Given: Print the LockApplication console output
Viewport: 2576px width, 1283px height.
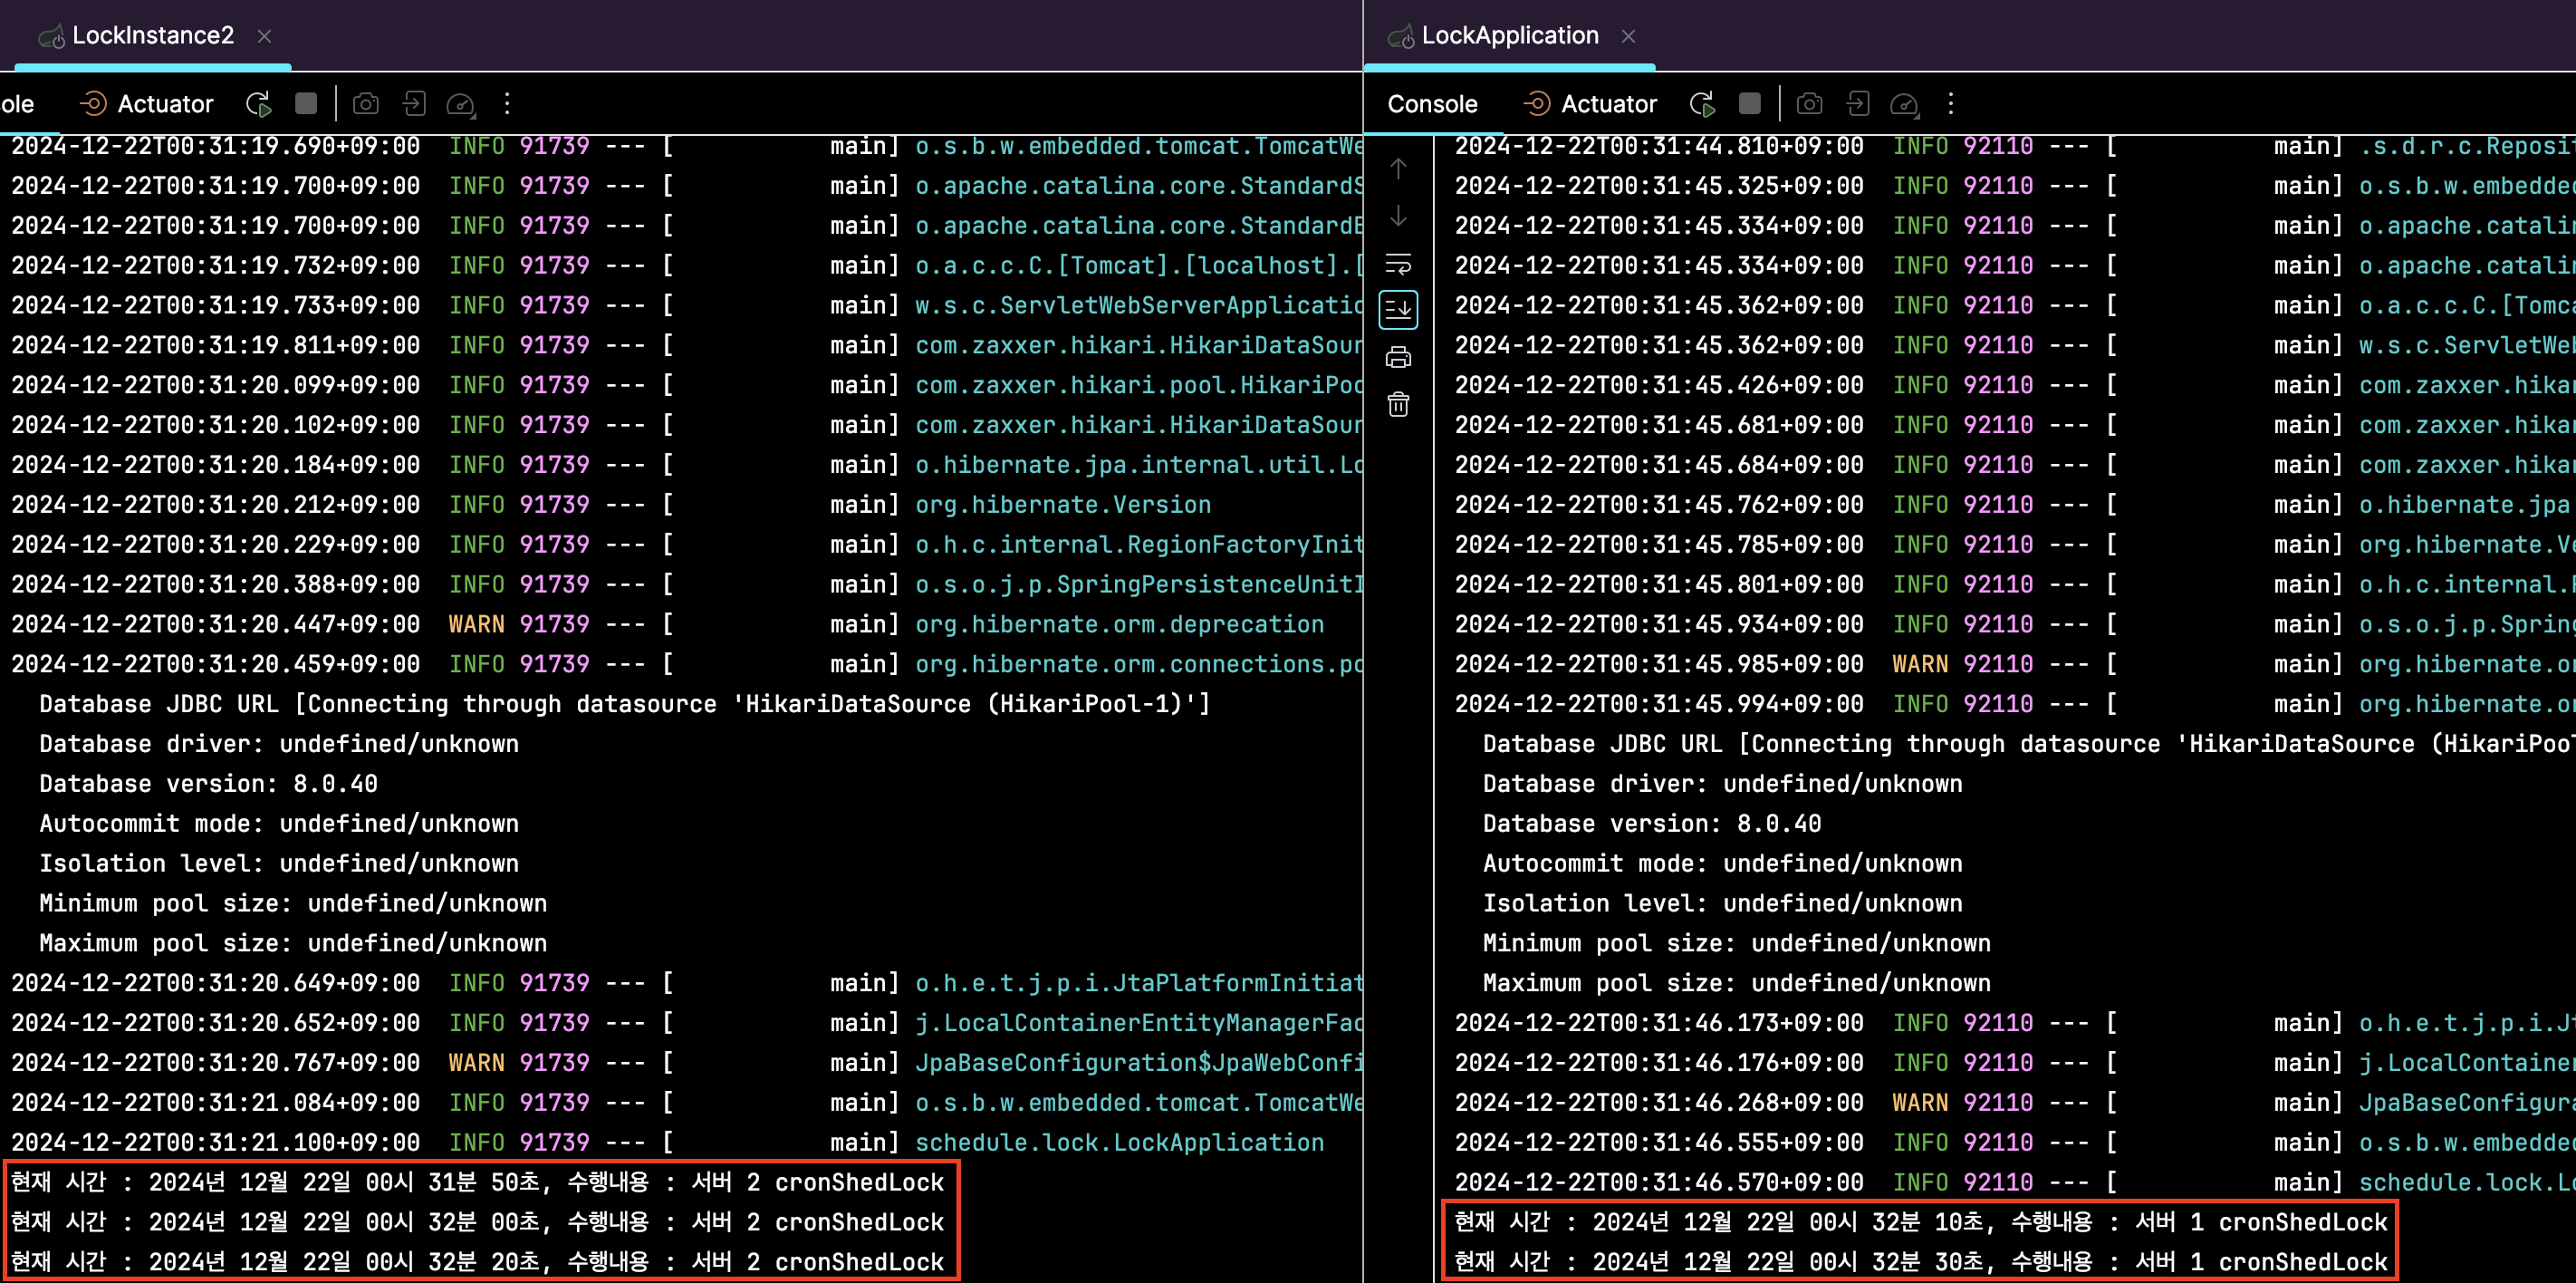Looking at the screenshot, I should pos(1398,357).
